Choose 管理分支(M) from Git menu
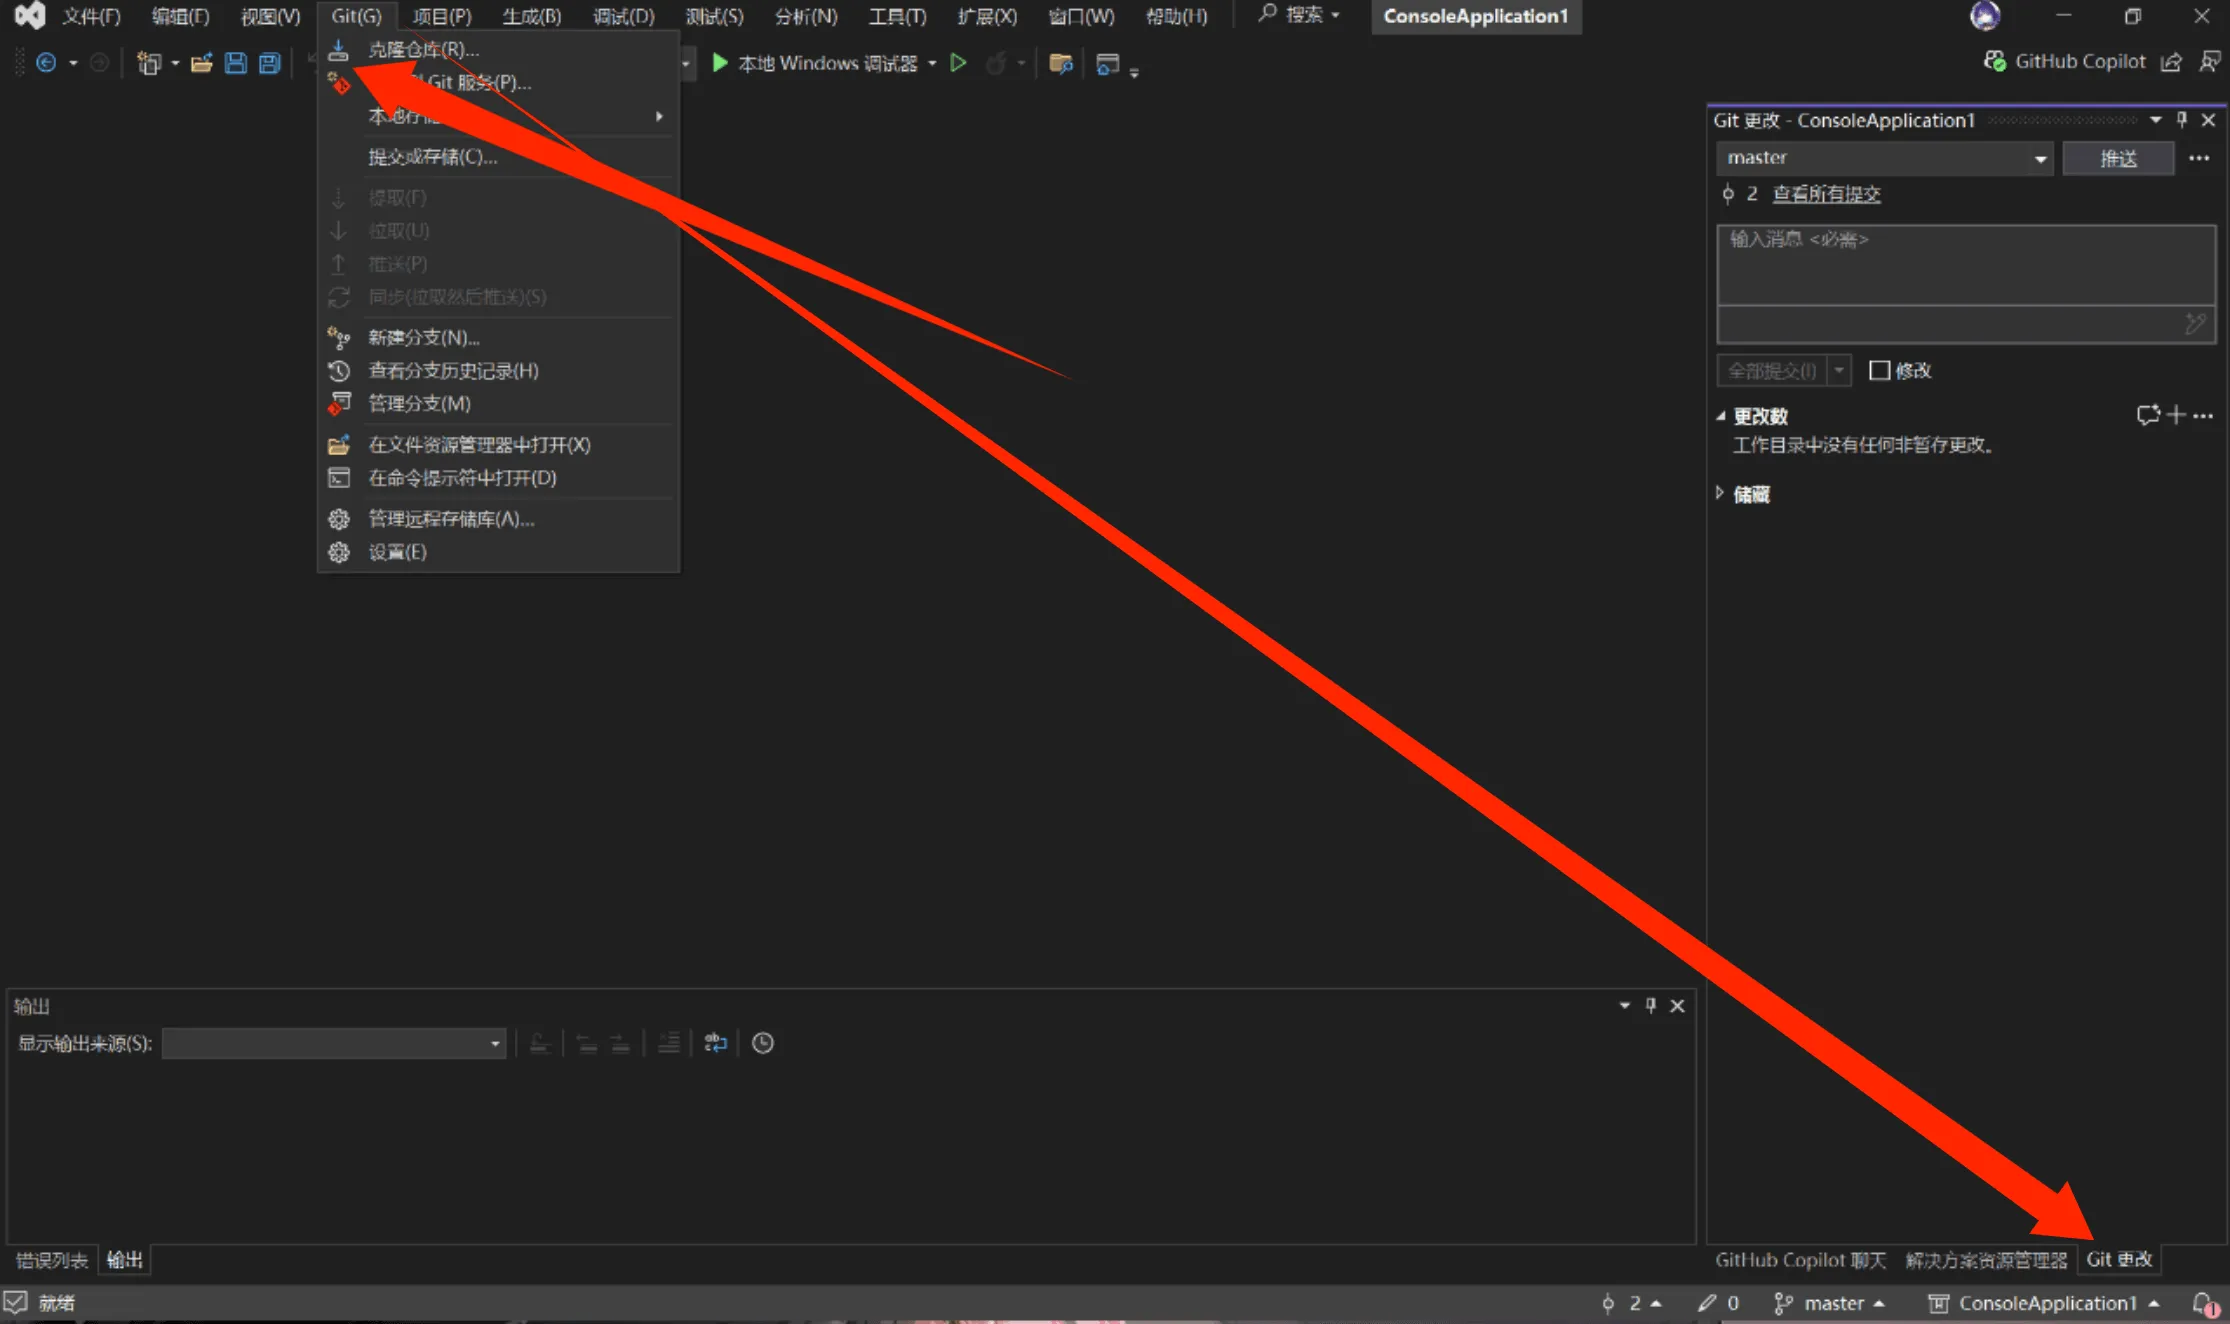Screen dimensions: 2230x1324 (x=419, y=403)
